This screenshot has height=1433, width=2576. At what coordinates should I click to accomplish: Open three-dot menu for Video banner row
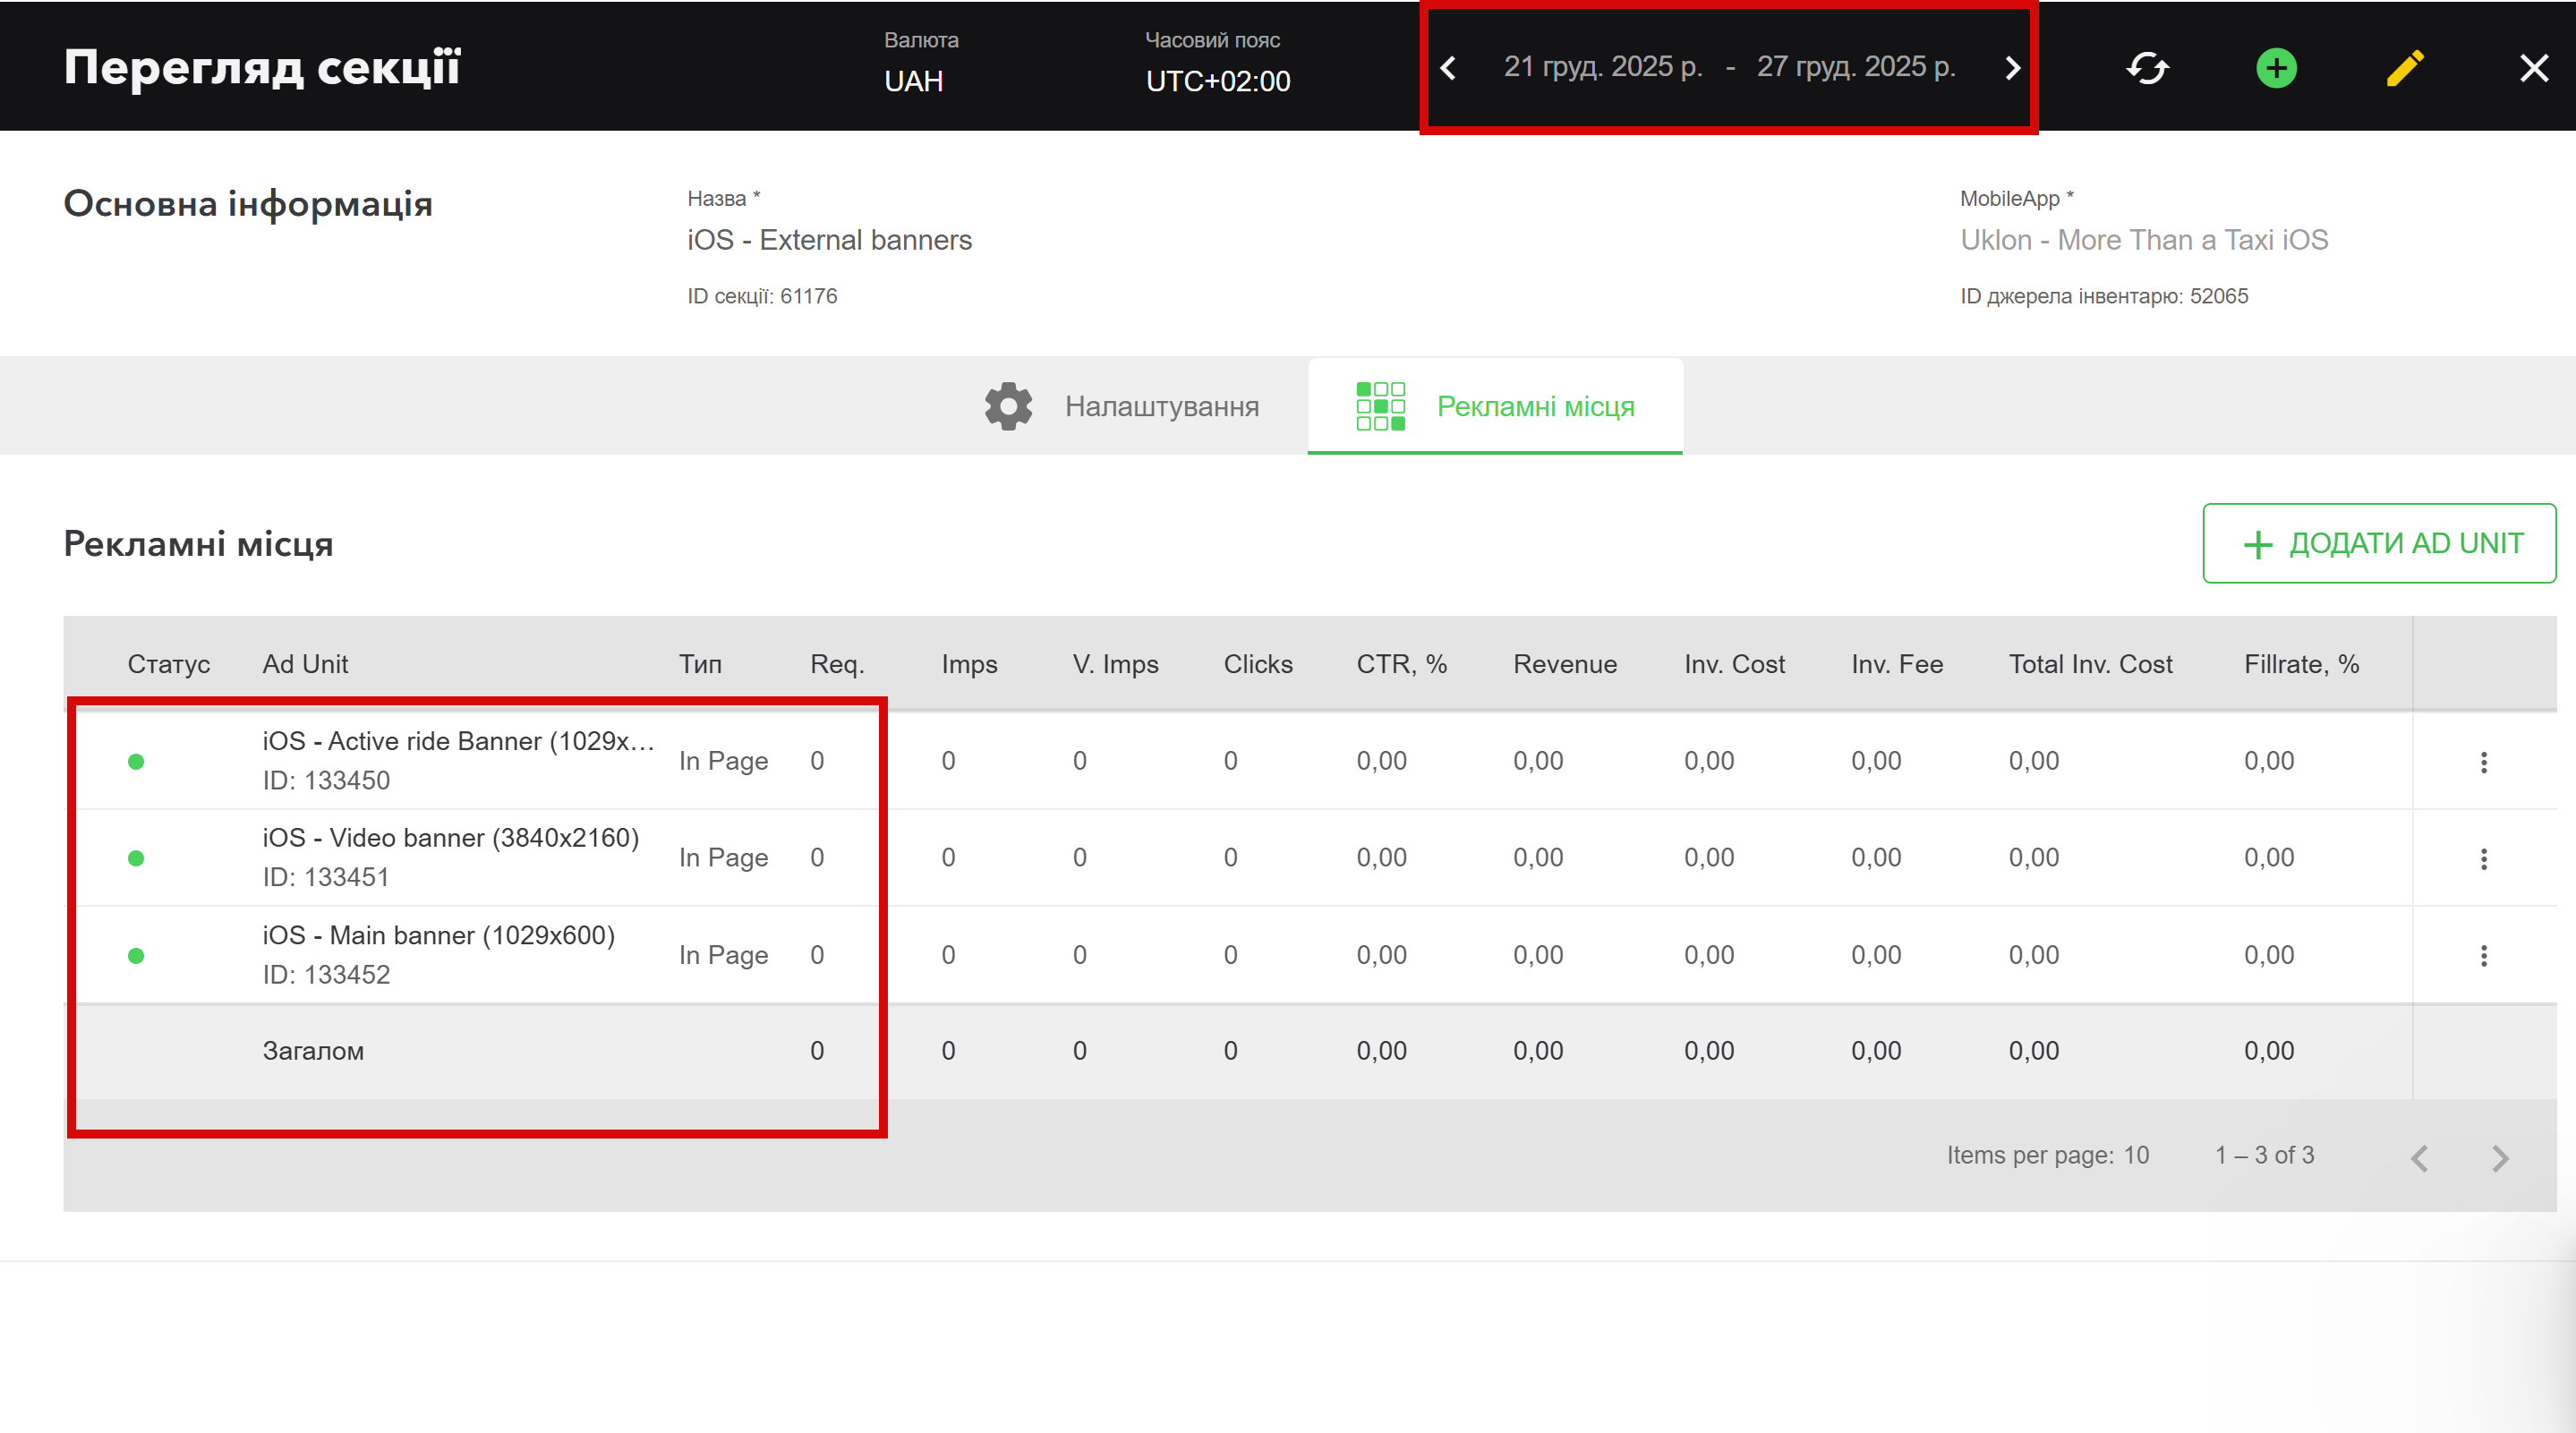[x=2483, y=859]
